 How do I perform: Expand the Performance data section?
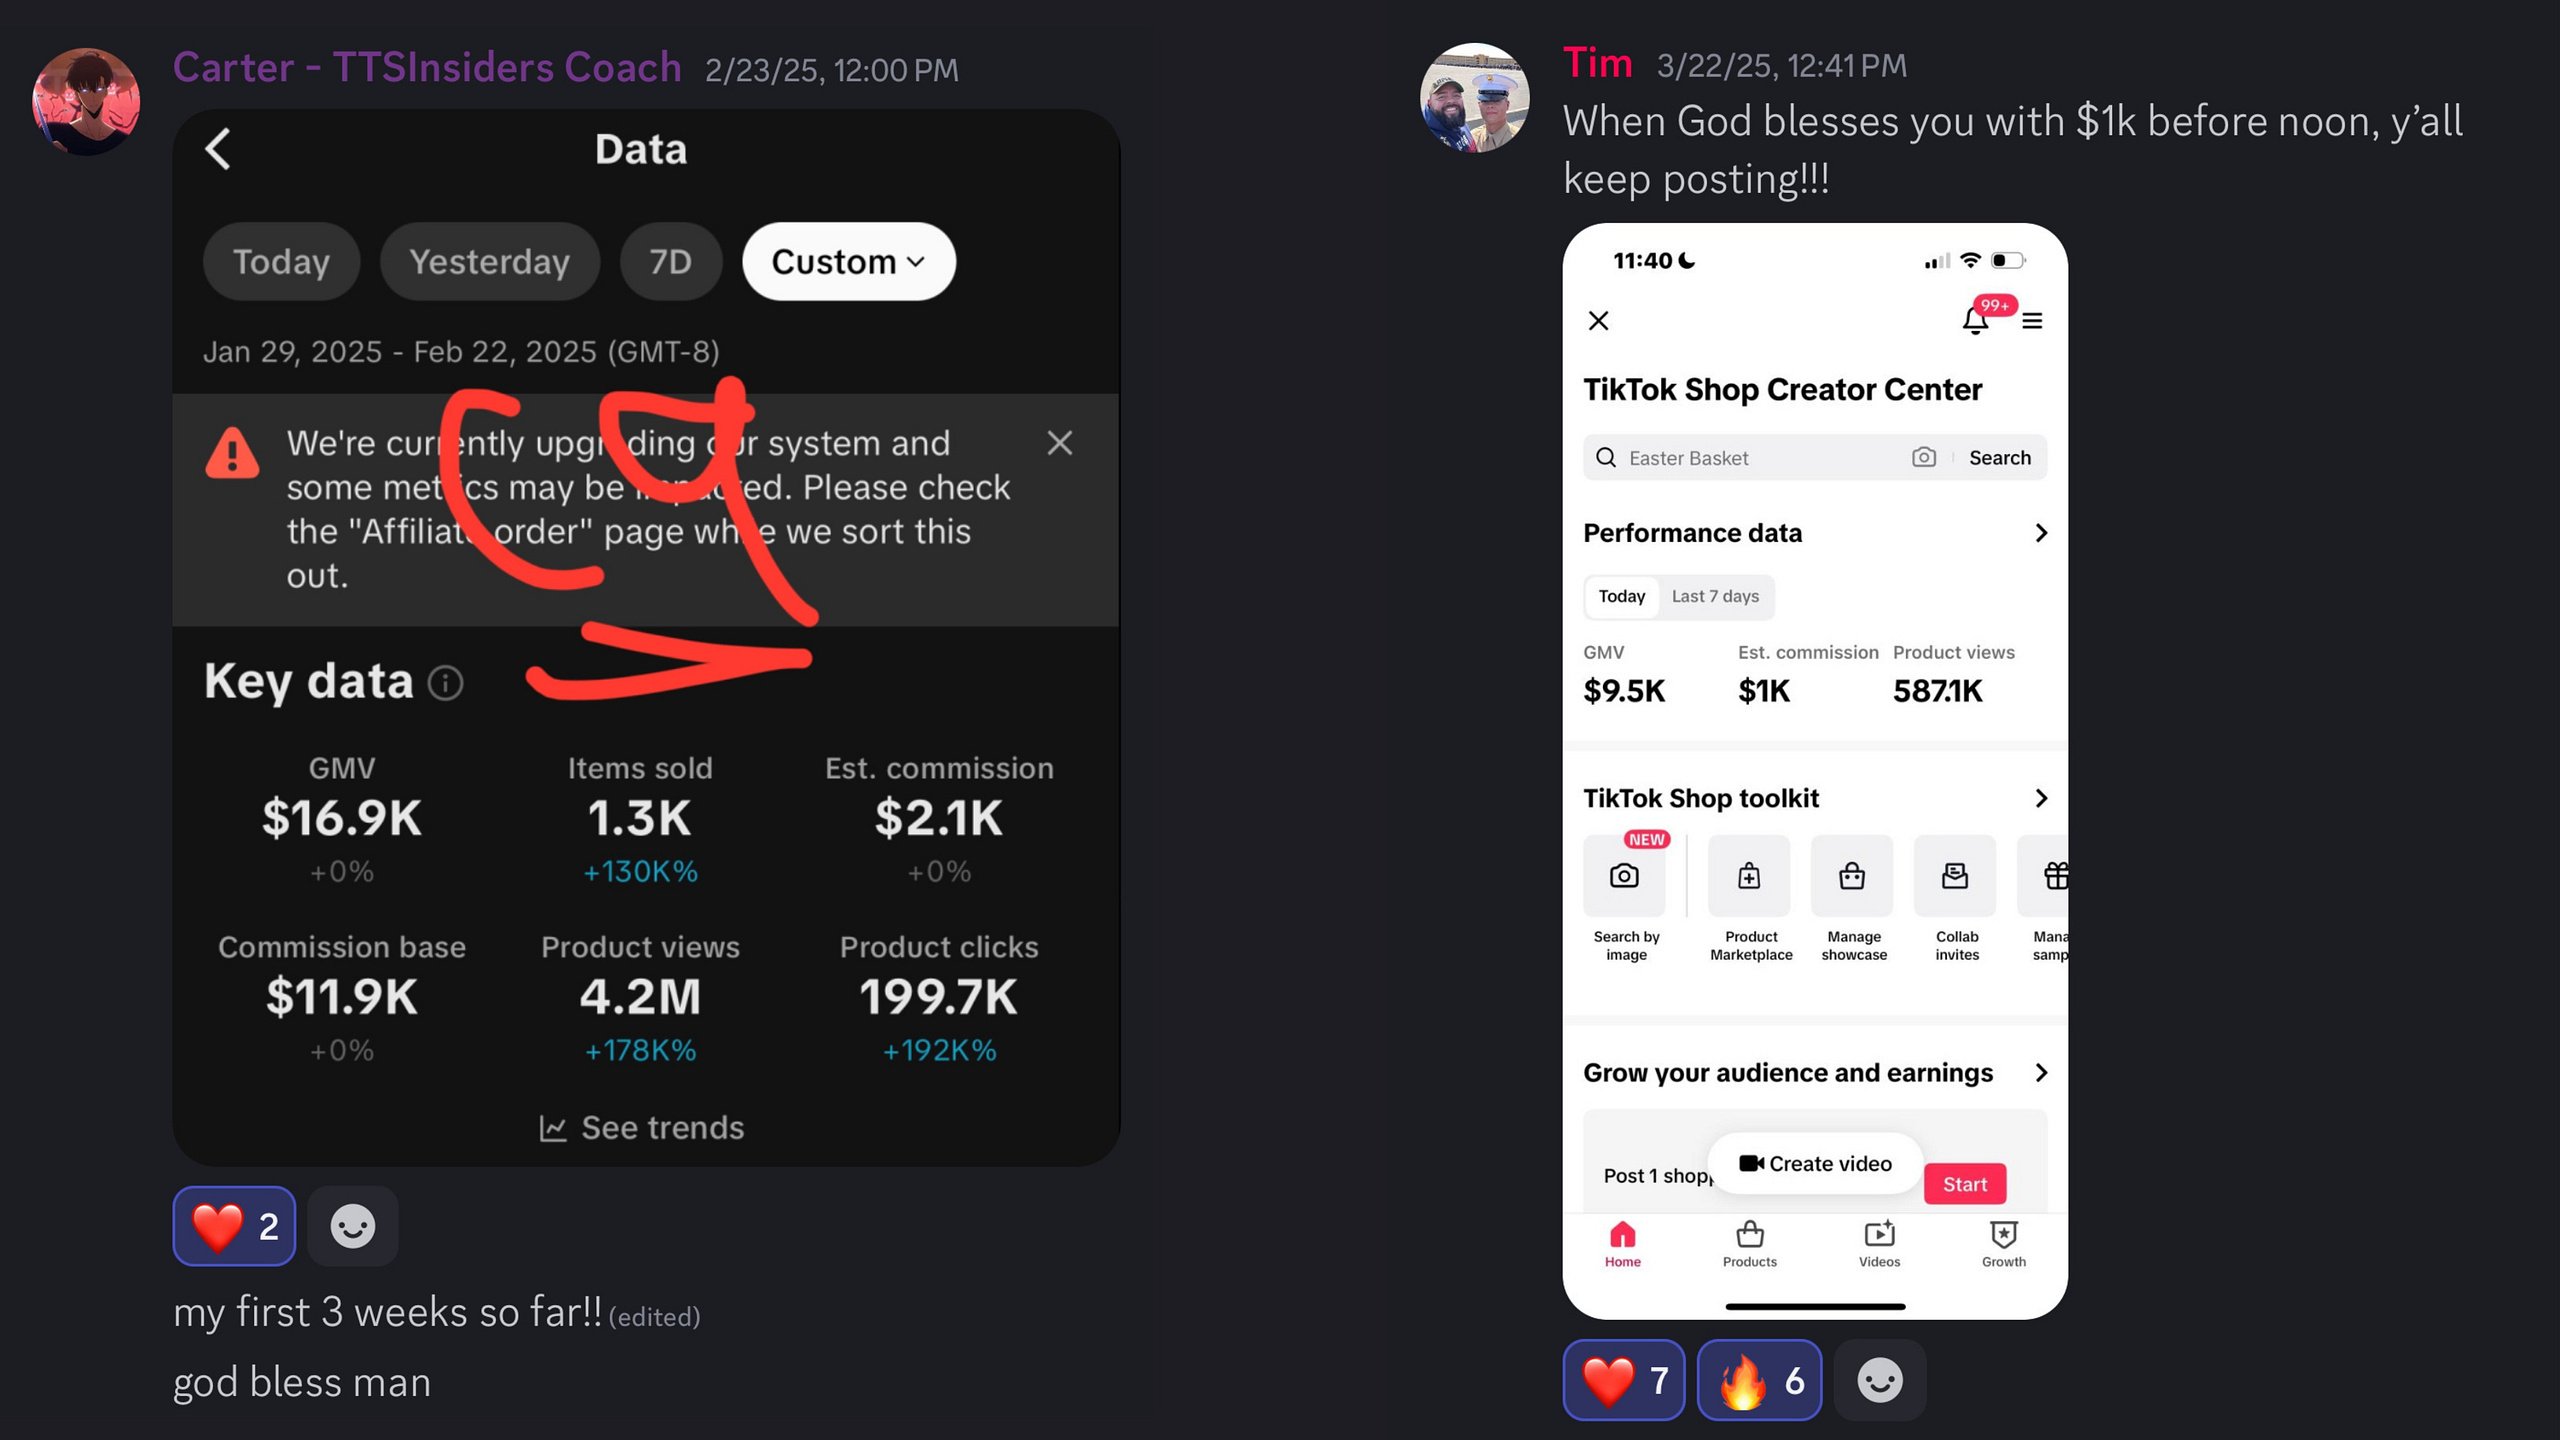coord(2041,533)
